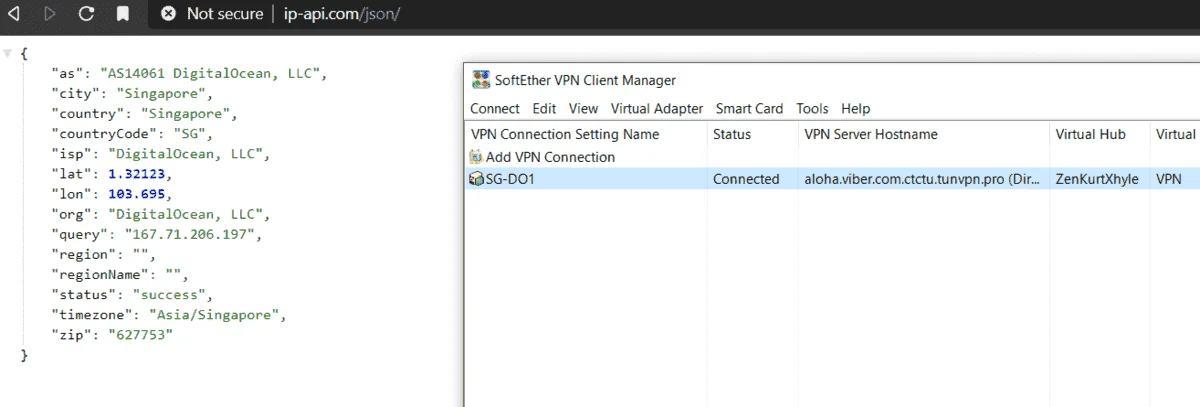Click the Add VPN Connection icon
Screen dimensions: 1200x407
coord(476,157)
